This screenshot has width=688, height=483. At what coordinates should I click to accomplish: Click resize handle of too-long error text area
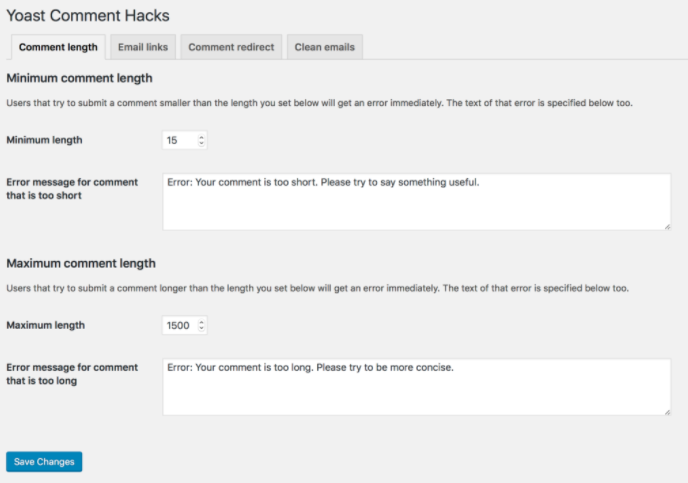point(667,411)
